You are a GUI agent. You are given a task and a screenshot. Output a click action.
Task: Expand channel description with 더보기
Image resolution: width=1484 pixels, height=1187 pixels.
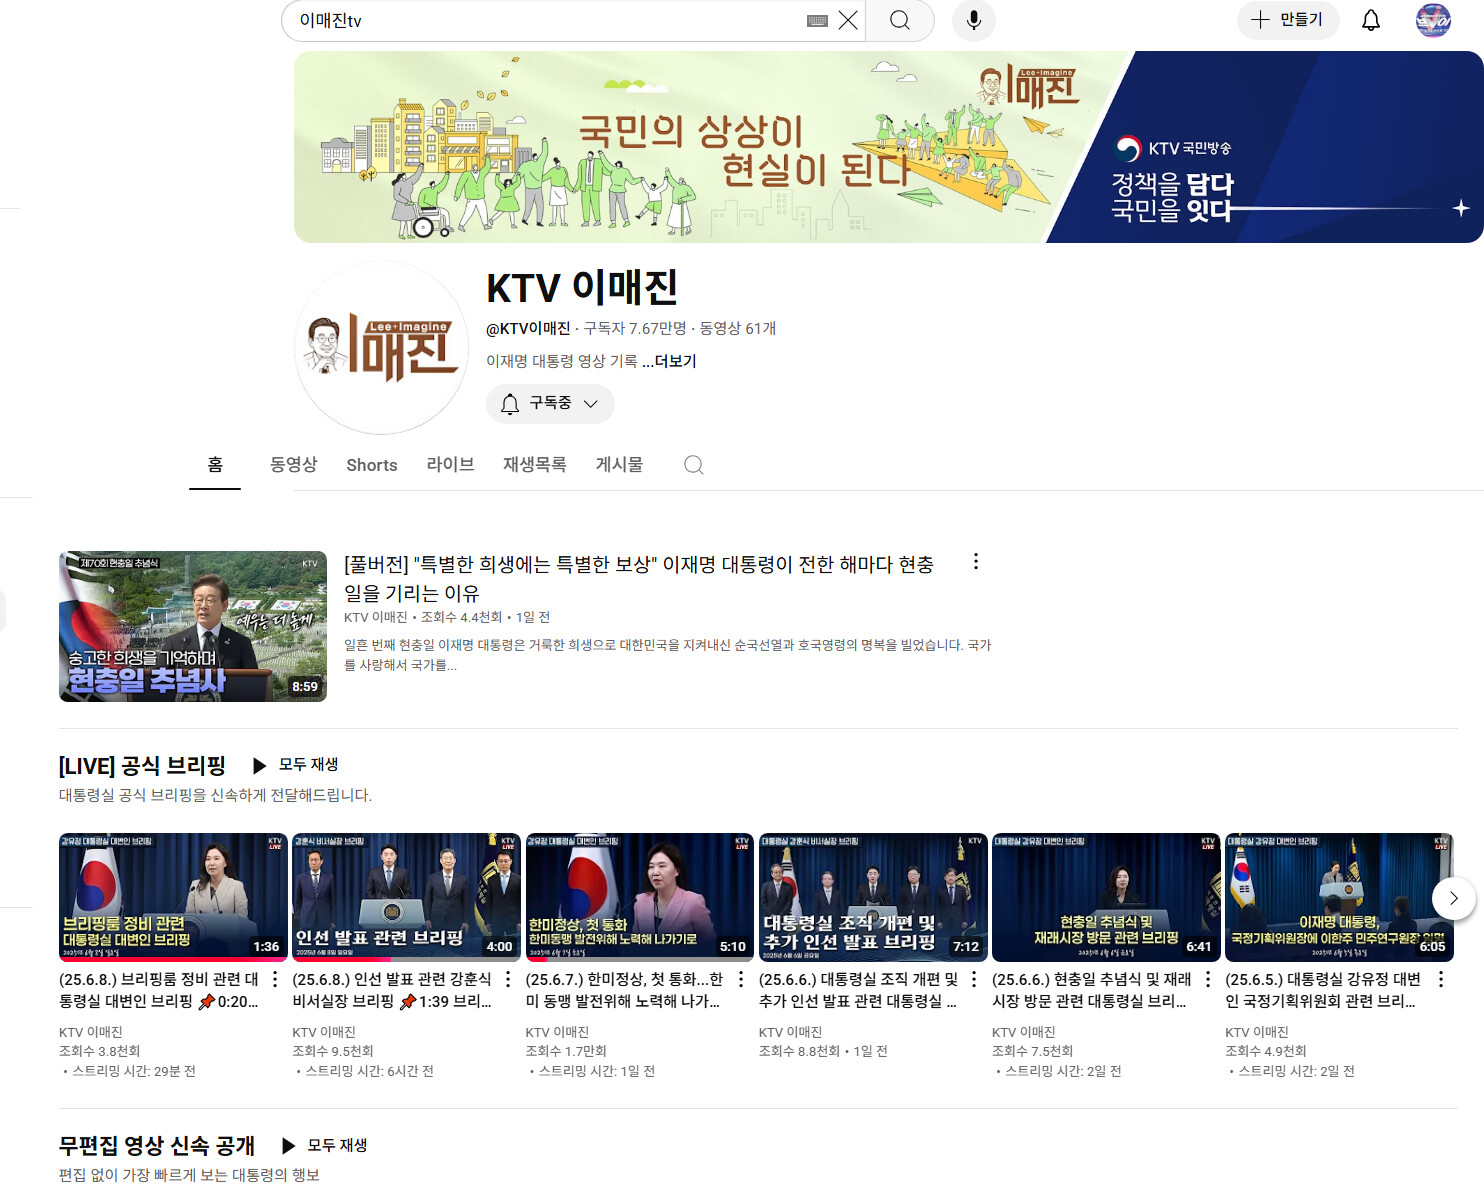[x=669, y=361]
